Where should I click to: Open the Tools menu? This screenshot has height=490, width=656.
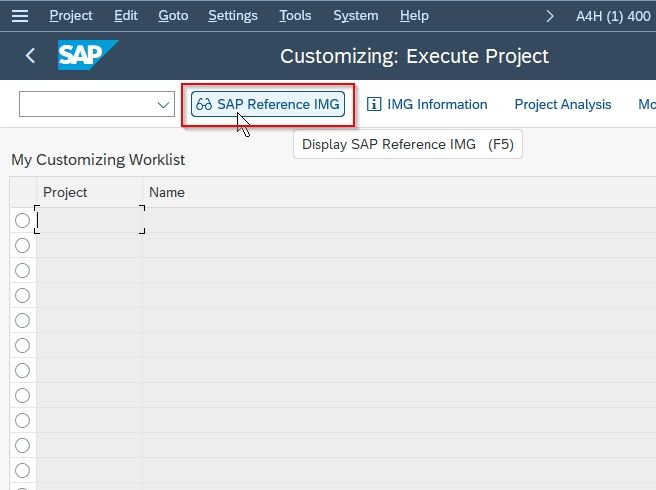point(295,16)
